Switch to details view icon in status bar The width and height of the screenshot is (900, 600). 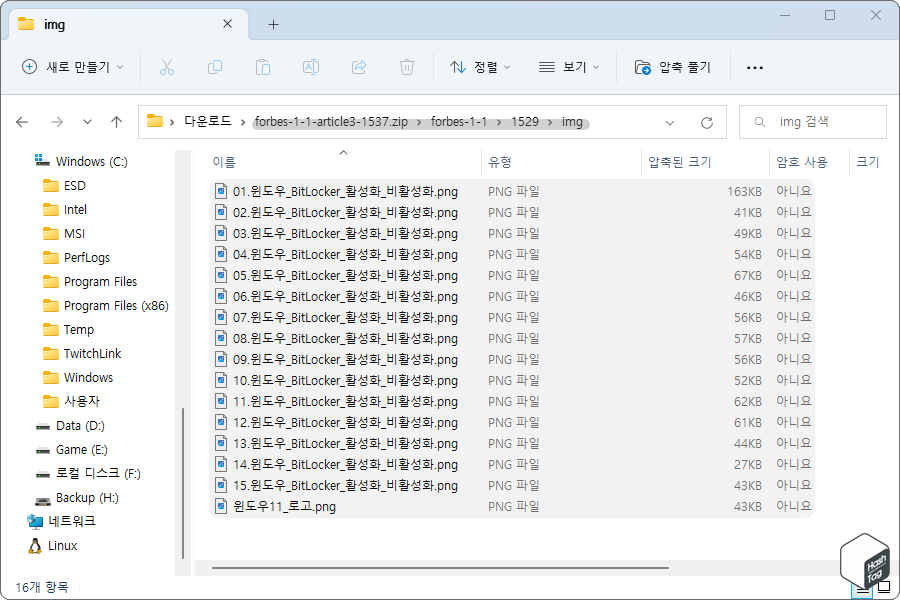(x=862, y=587)
